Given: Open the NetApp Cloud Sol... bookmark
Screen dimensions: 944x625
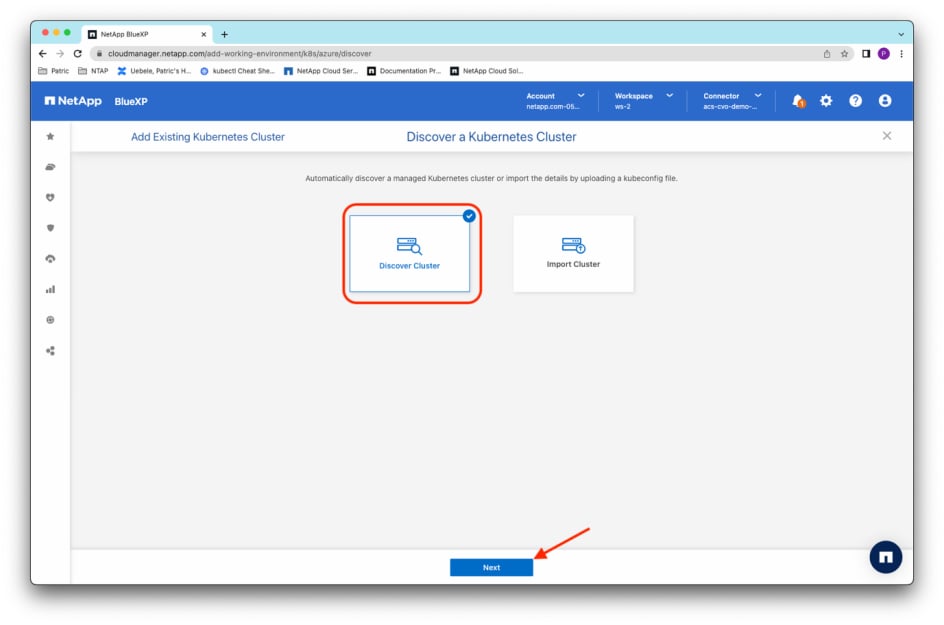Looking at the screenshot, I should tap(487, 71).
